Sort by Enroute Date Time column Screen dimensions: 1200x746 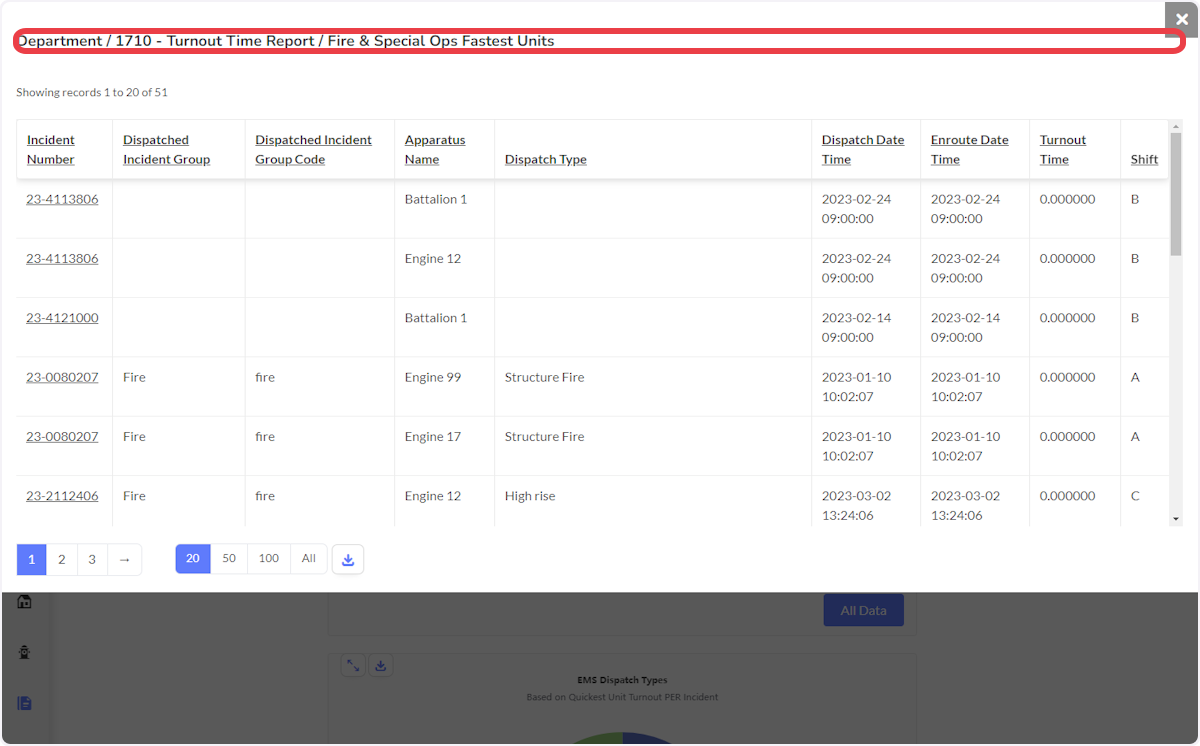(x=970, y=150)
